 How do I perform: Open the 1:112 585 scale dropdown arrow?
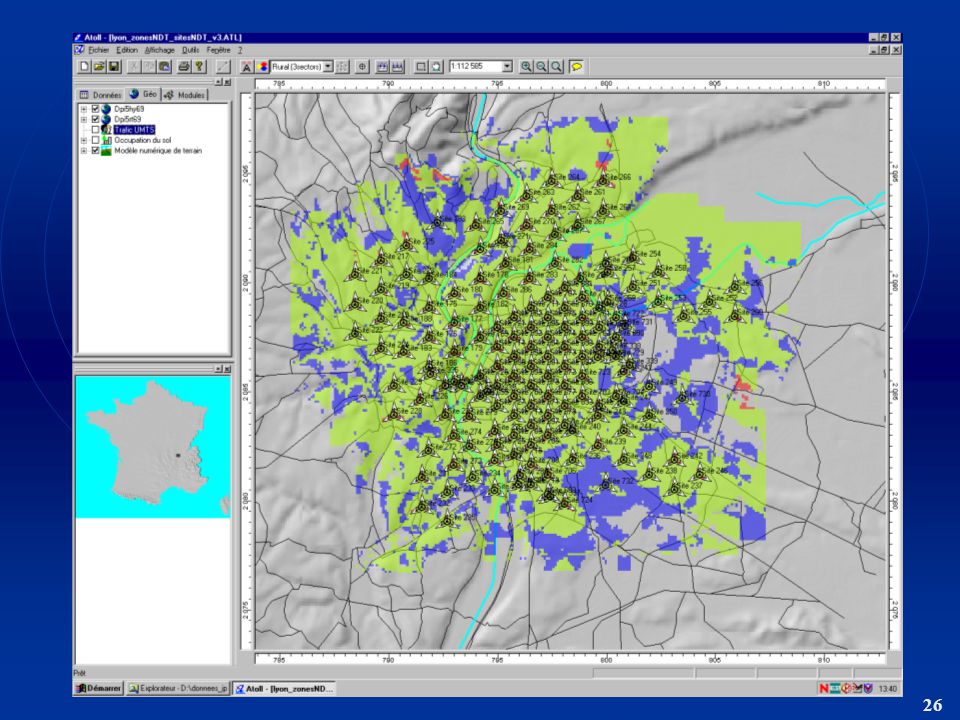pyautogui.click(x=507, y=66)
